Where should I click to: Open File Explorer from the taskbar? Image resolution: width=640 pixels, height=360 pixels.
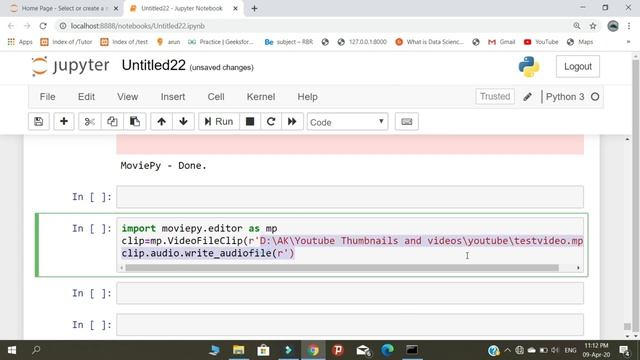coord(238,350)
